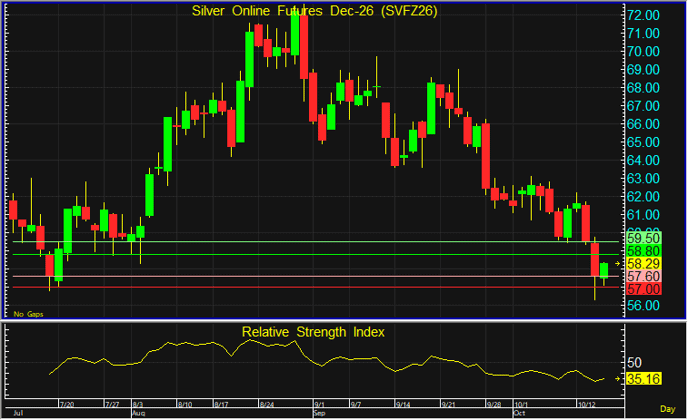
Task: Click the 8/3 date label
Action: coord(138,404)
